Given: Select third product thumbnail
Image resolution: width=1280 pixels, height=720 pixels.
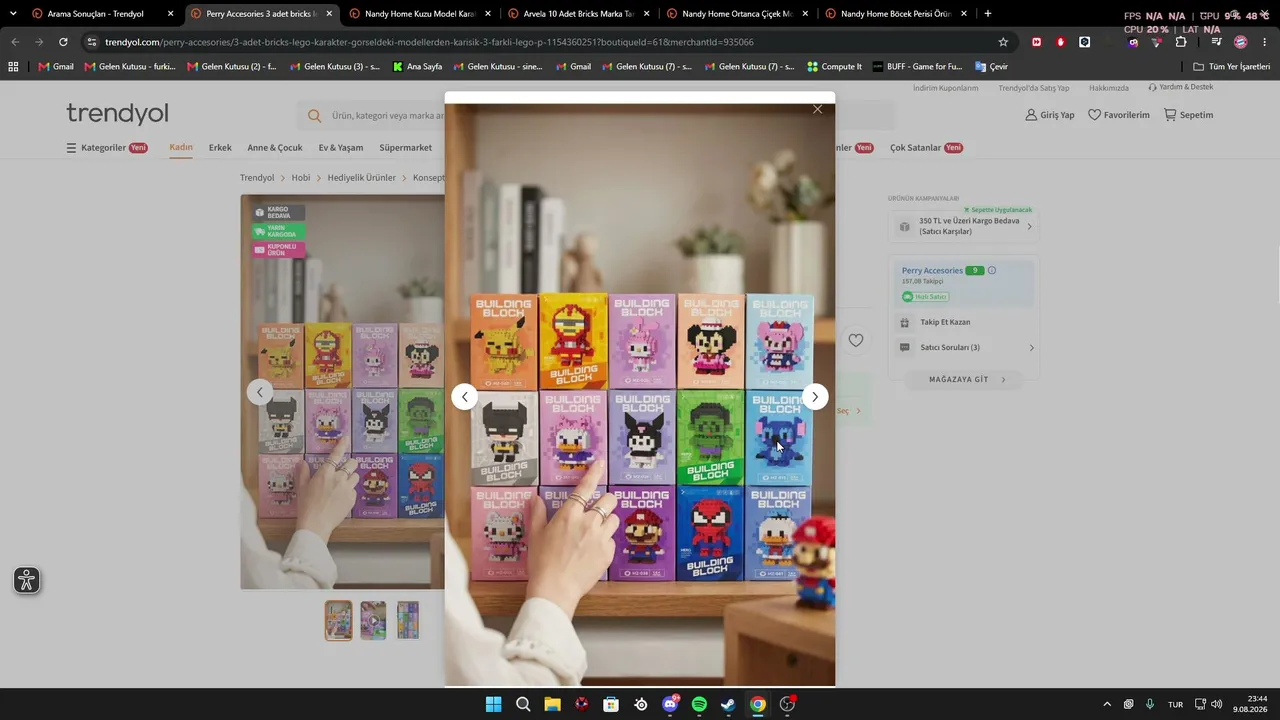Looking at the screenshot, I should [408, 620].
